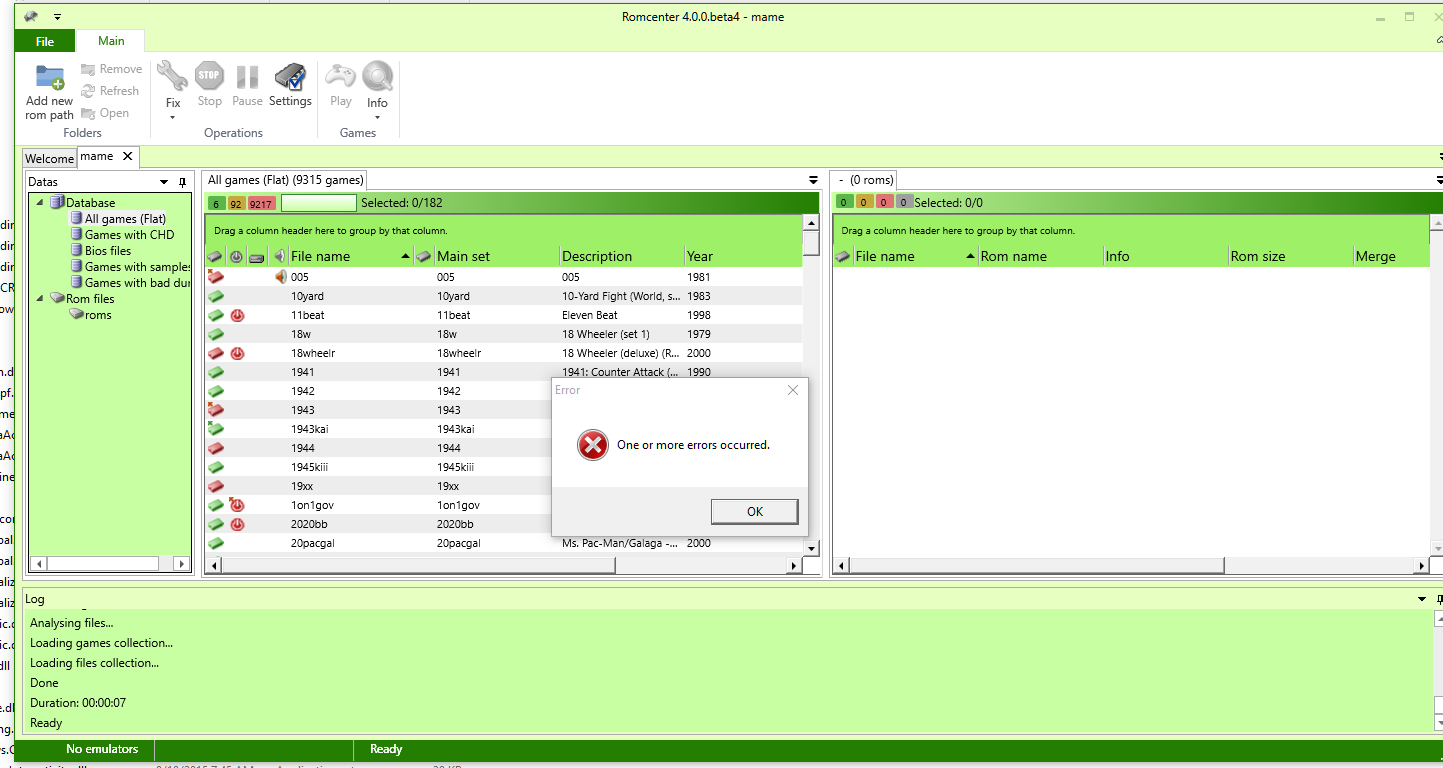Viewport: 1443px width, 768px height.
Task: Switch to the Welcome tab
Action: pos(49,158)
